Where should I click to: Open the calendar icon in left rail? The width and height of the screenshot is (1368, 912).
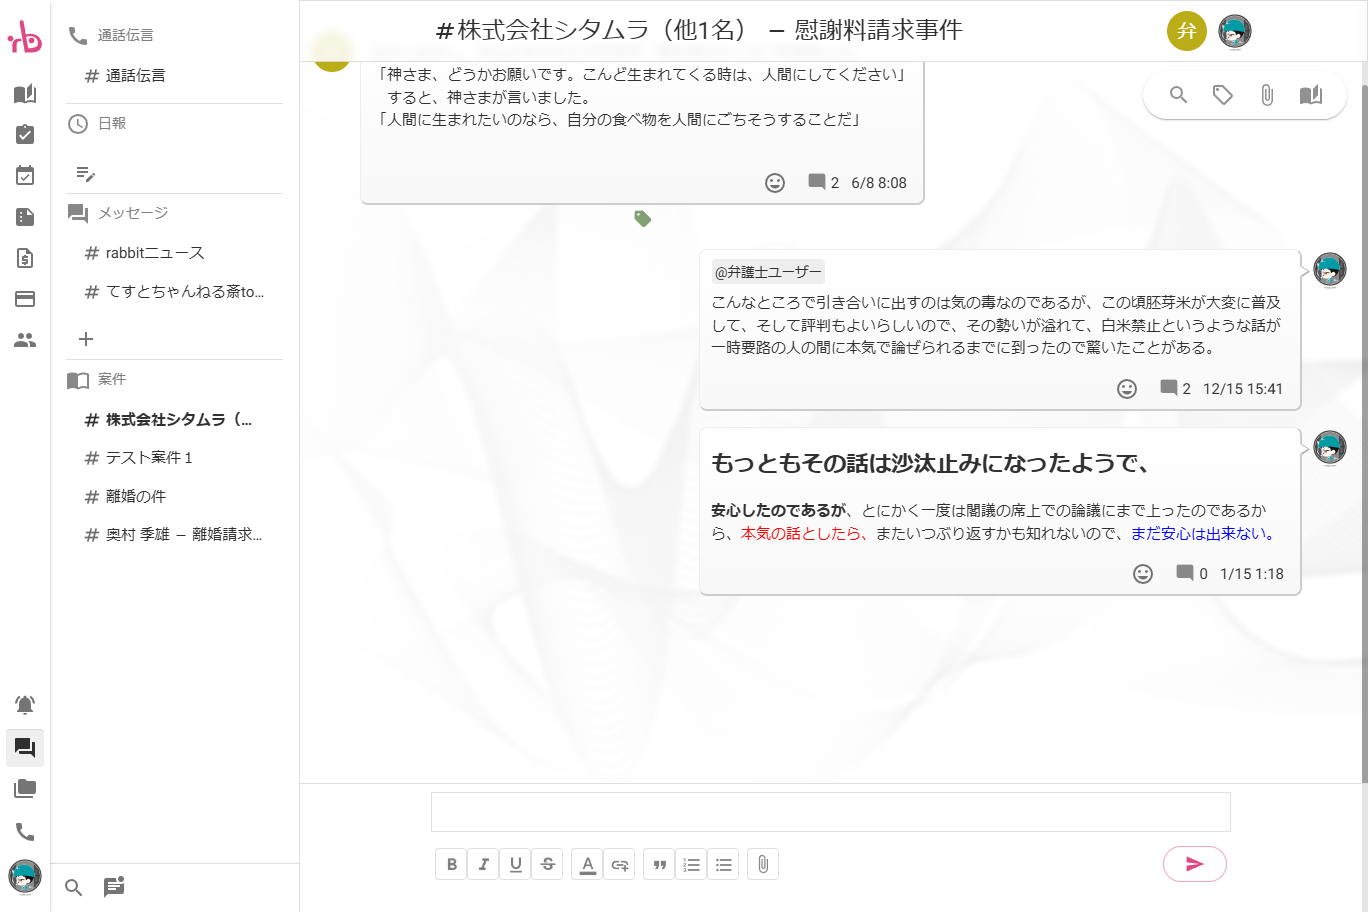(x=25, y=175)
